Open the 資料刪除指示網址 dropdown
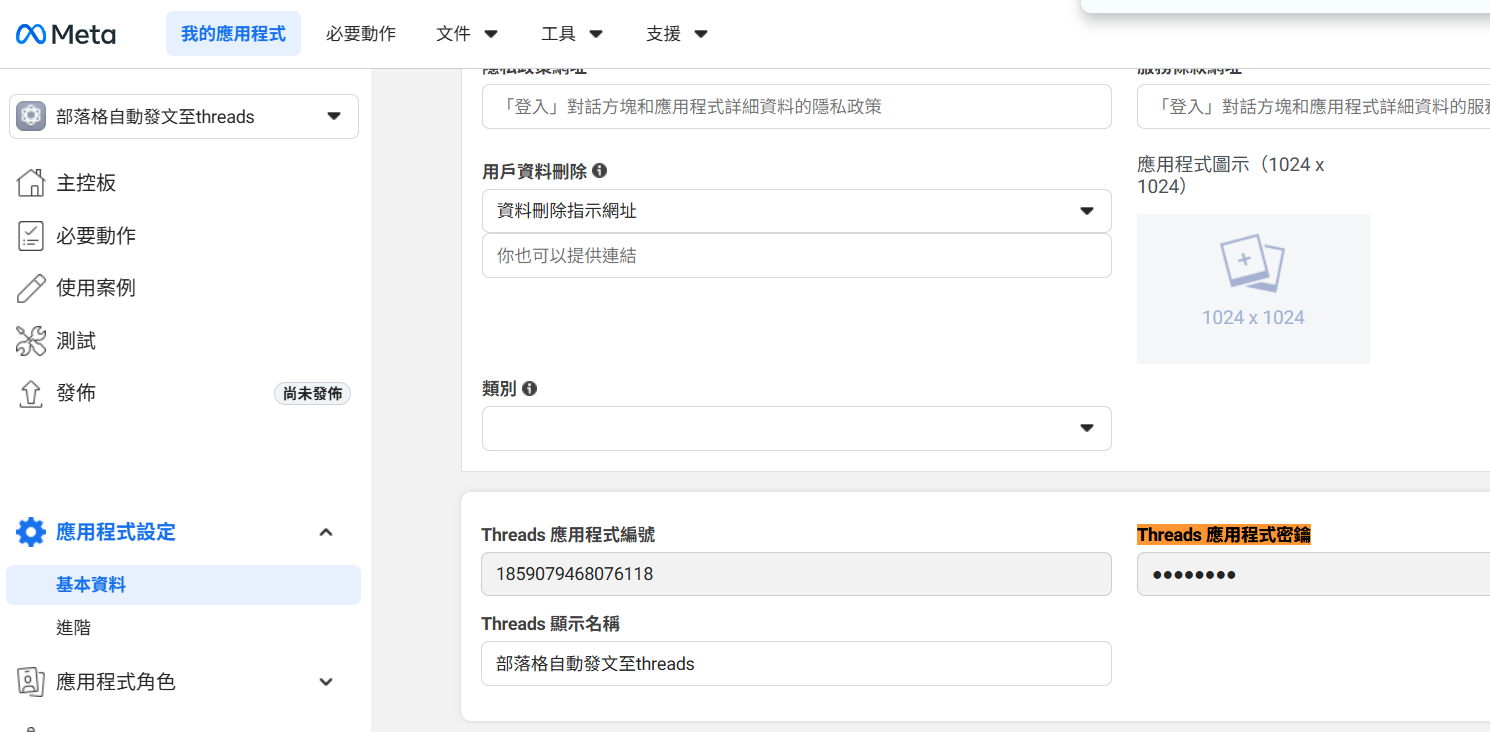 796,211
